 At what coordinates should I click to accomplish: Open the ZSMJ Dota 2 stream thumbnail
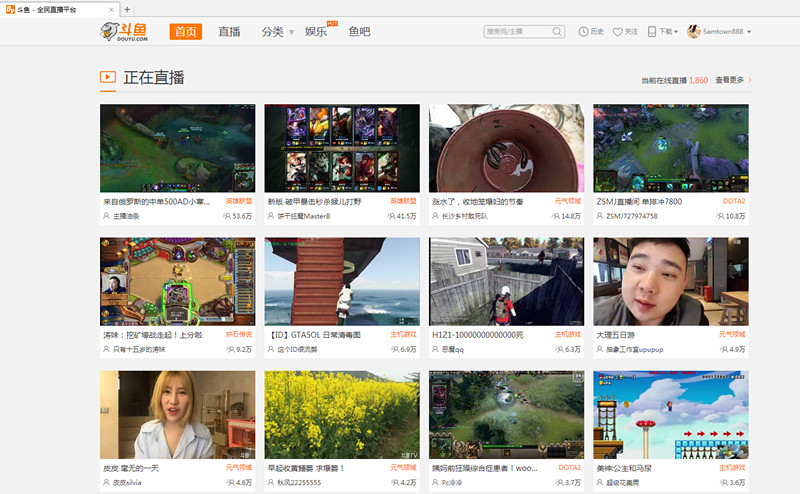pyautogui.click(x=671, y=148)
